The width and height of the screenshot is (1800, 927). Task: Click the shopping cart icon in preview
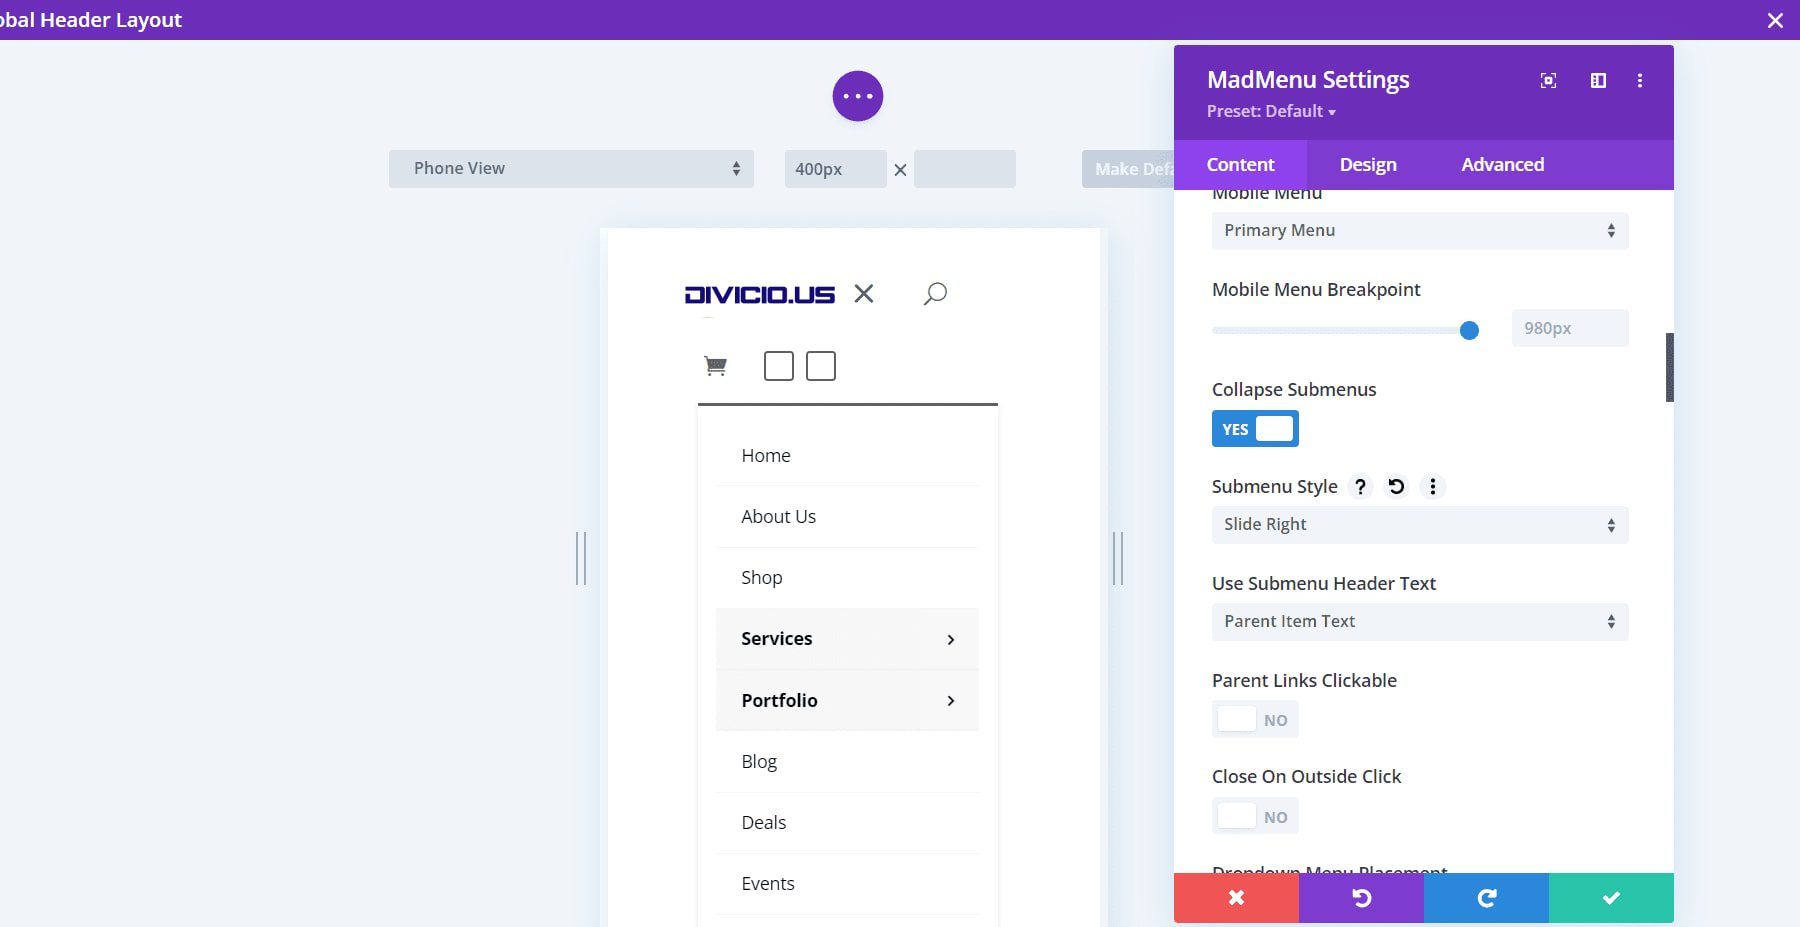point(715,366)
